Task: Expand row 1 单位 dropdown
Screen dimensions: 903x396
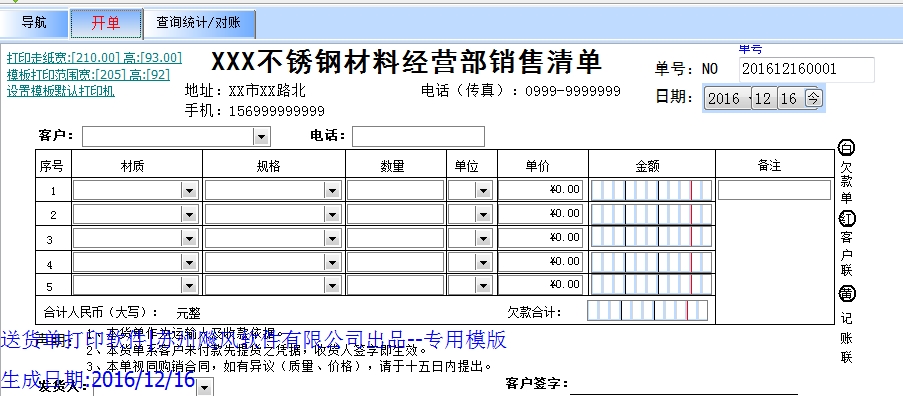Action: (483, 191)
